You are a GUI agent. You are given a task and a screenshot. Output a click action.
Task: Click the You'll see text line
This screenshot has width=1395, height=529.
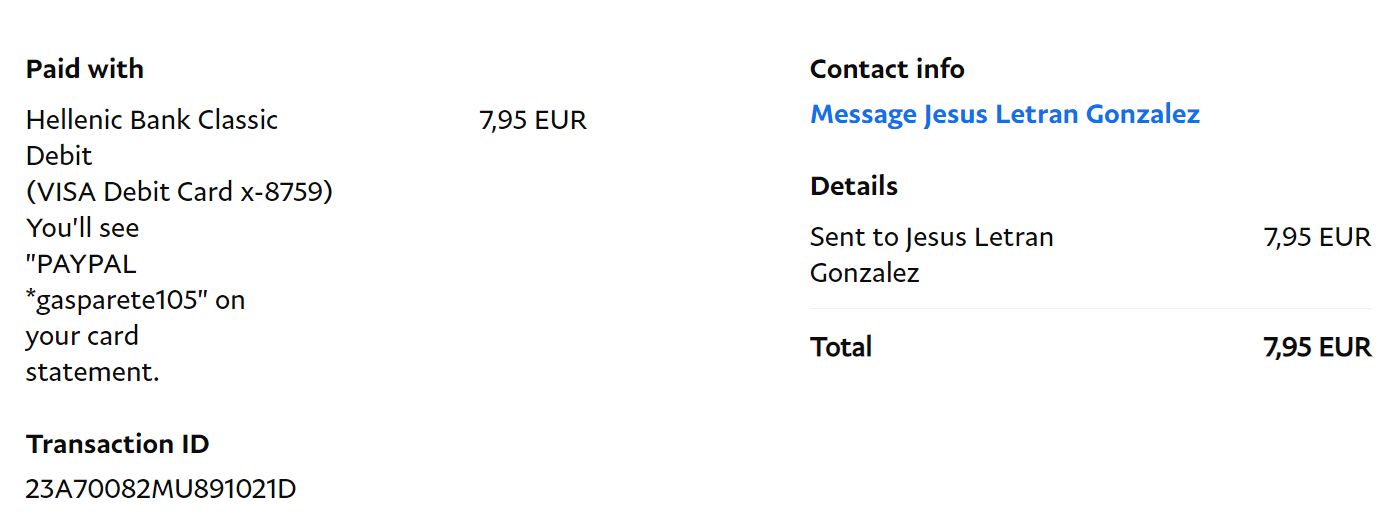tap(83, 228)
